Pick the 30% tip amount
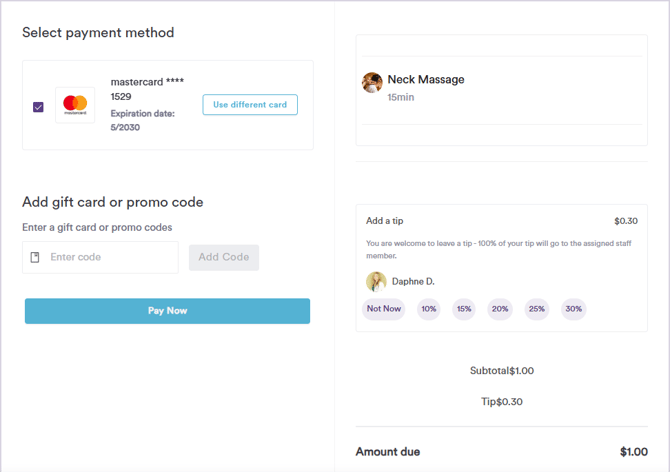This screenshot has width=670, height=472. [573, 309]
